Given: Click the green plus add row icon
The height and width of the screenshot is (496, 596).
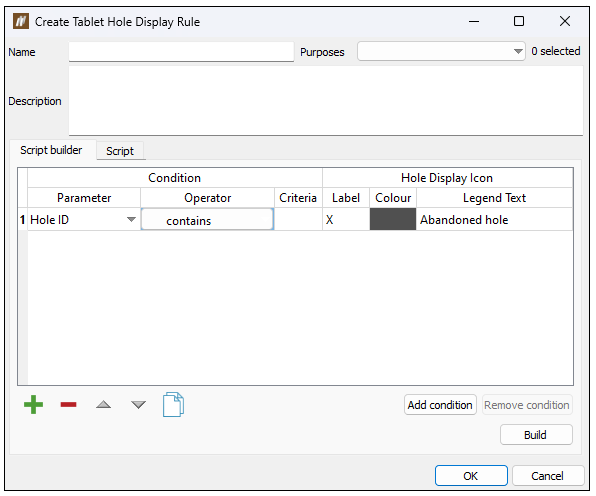Looking at the screenshot, I should click(33, 404).
